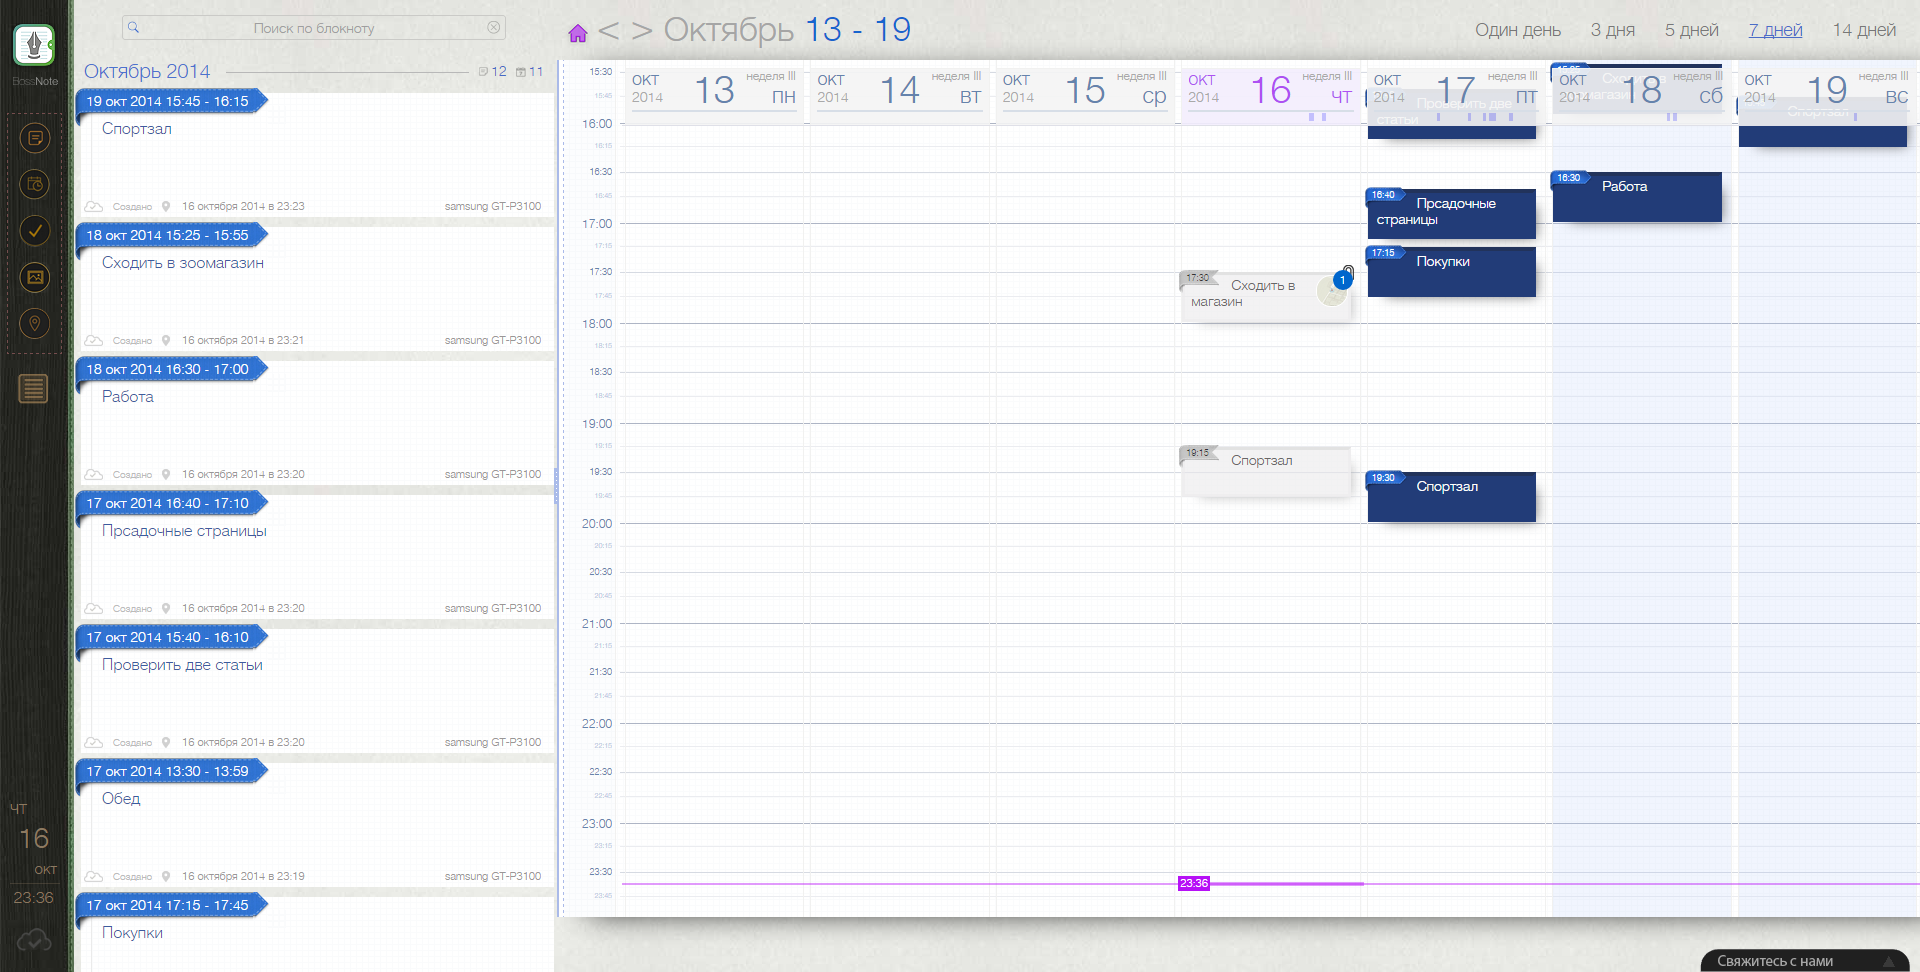Click location pin on Прсадочные страницы note

[166, 608]
